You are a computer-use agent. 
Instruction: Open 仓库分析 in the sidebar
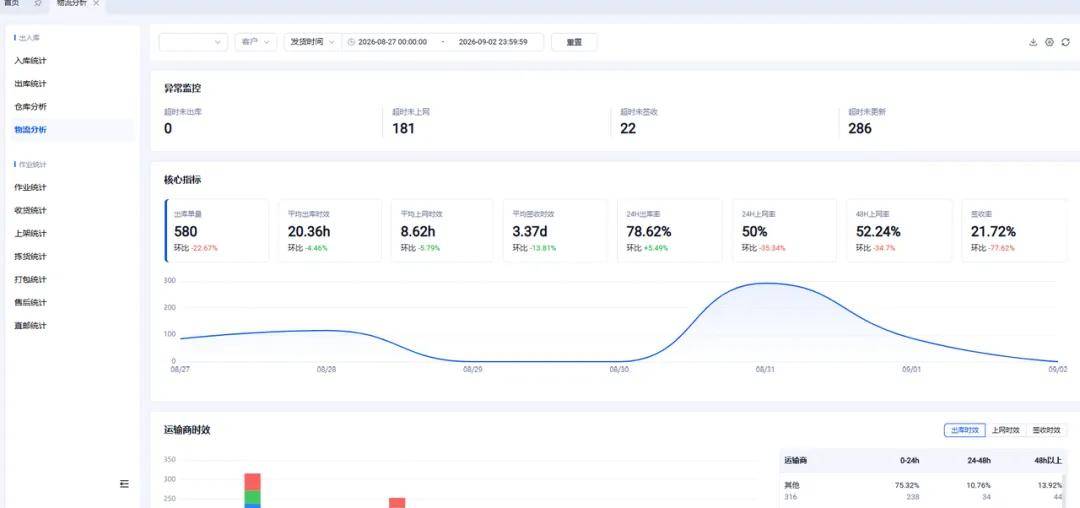click(x=30, y=107)
